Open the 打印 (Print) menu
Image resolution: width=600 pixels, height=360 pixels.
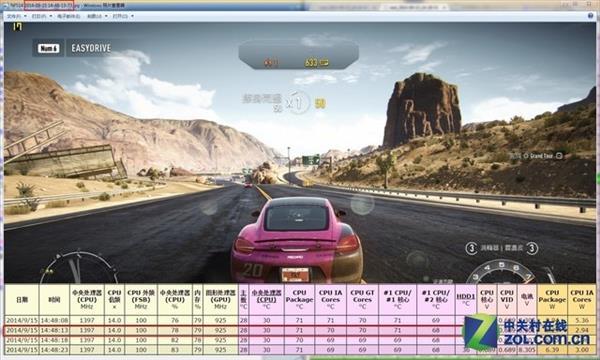pyautogui.click(x=39, y=16)
